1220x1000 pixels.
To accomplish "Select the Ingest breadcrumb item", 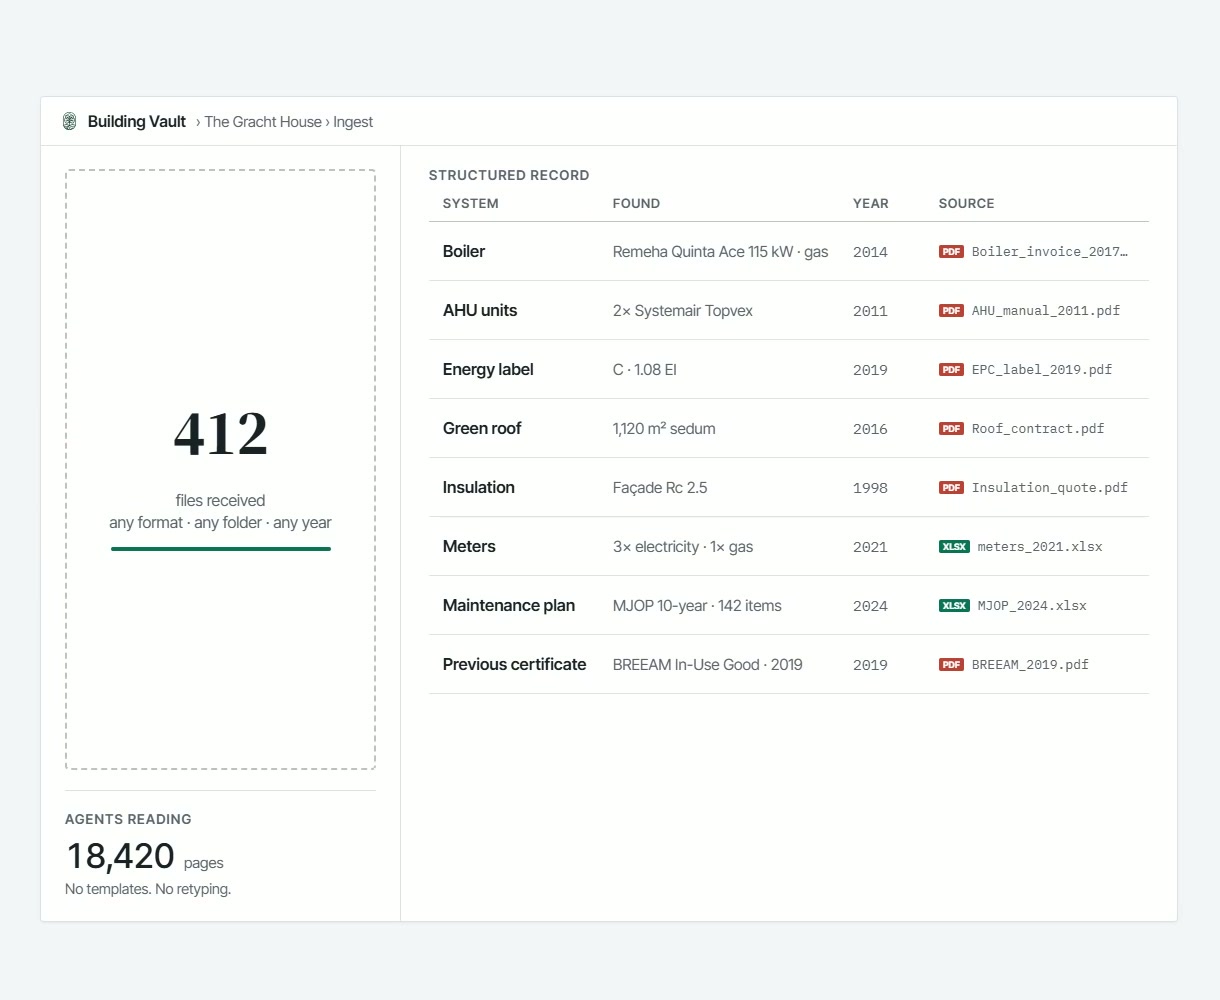I will (353, 122).
